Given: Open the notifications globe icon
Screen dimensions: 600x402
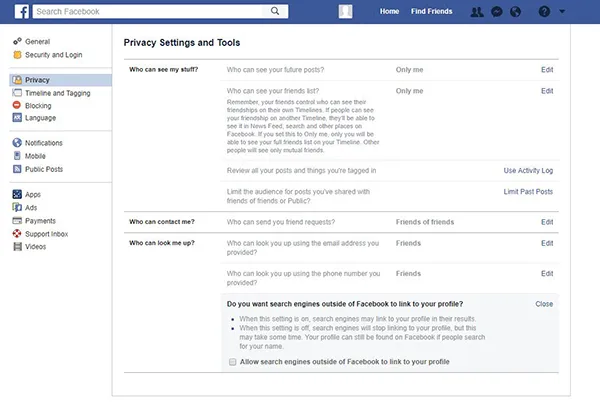Looking at the screenshot, I should (515, 12).
